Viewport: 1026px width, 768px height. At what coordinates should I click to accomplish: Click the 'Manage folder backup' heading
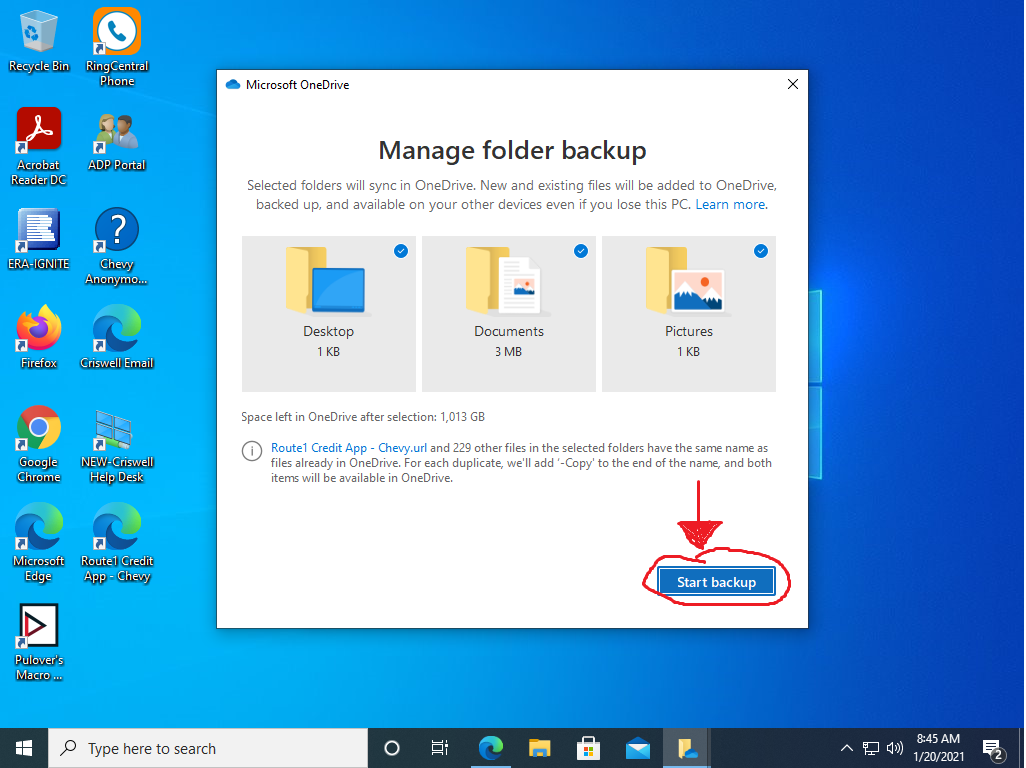click(512, 150)
